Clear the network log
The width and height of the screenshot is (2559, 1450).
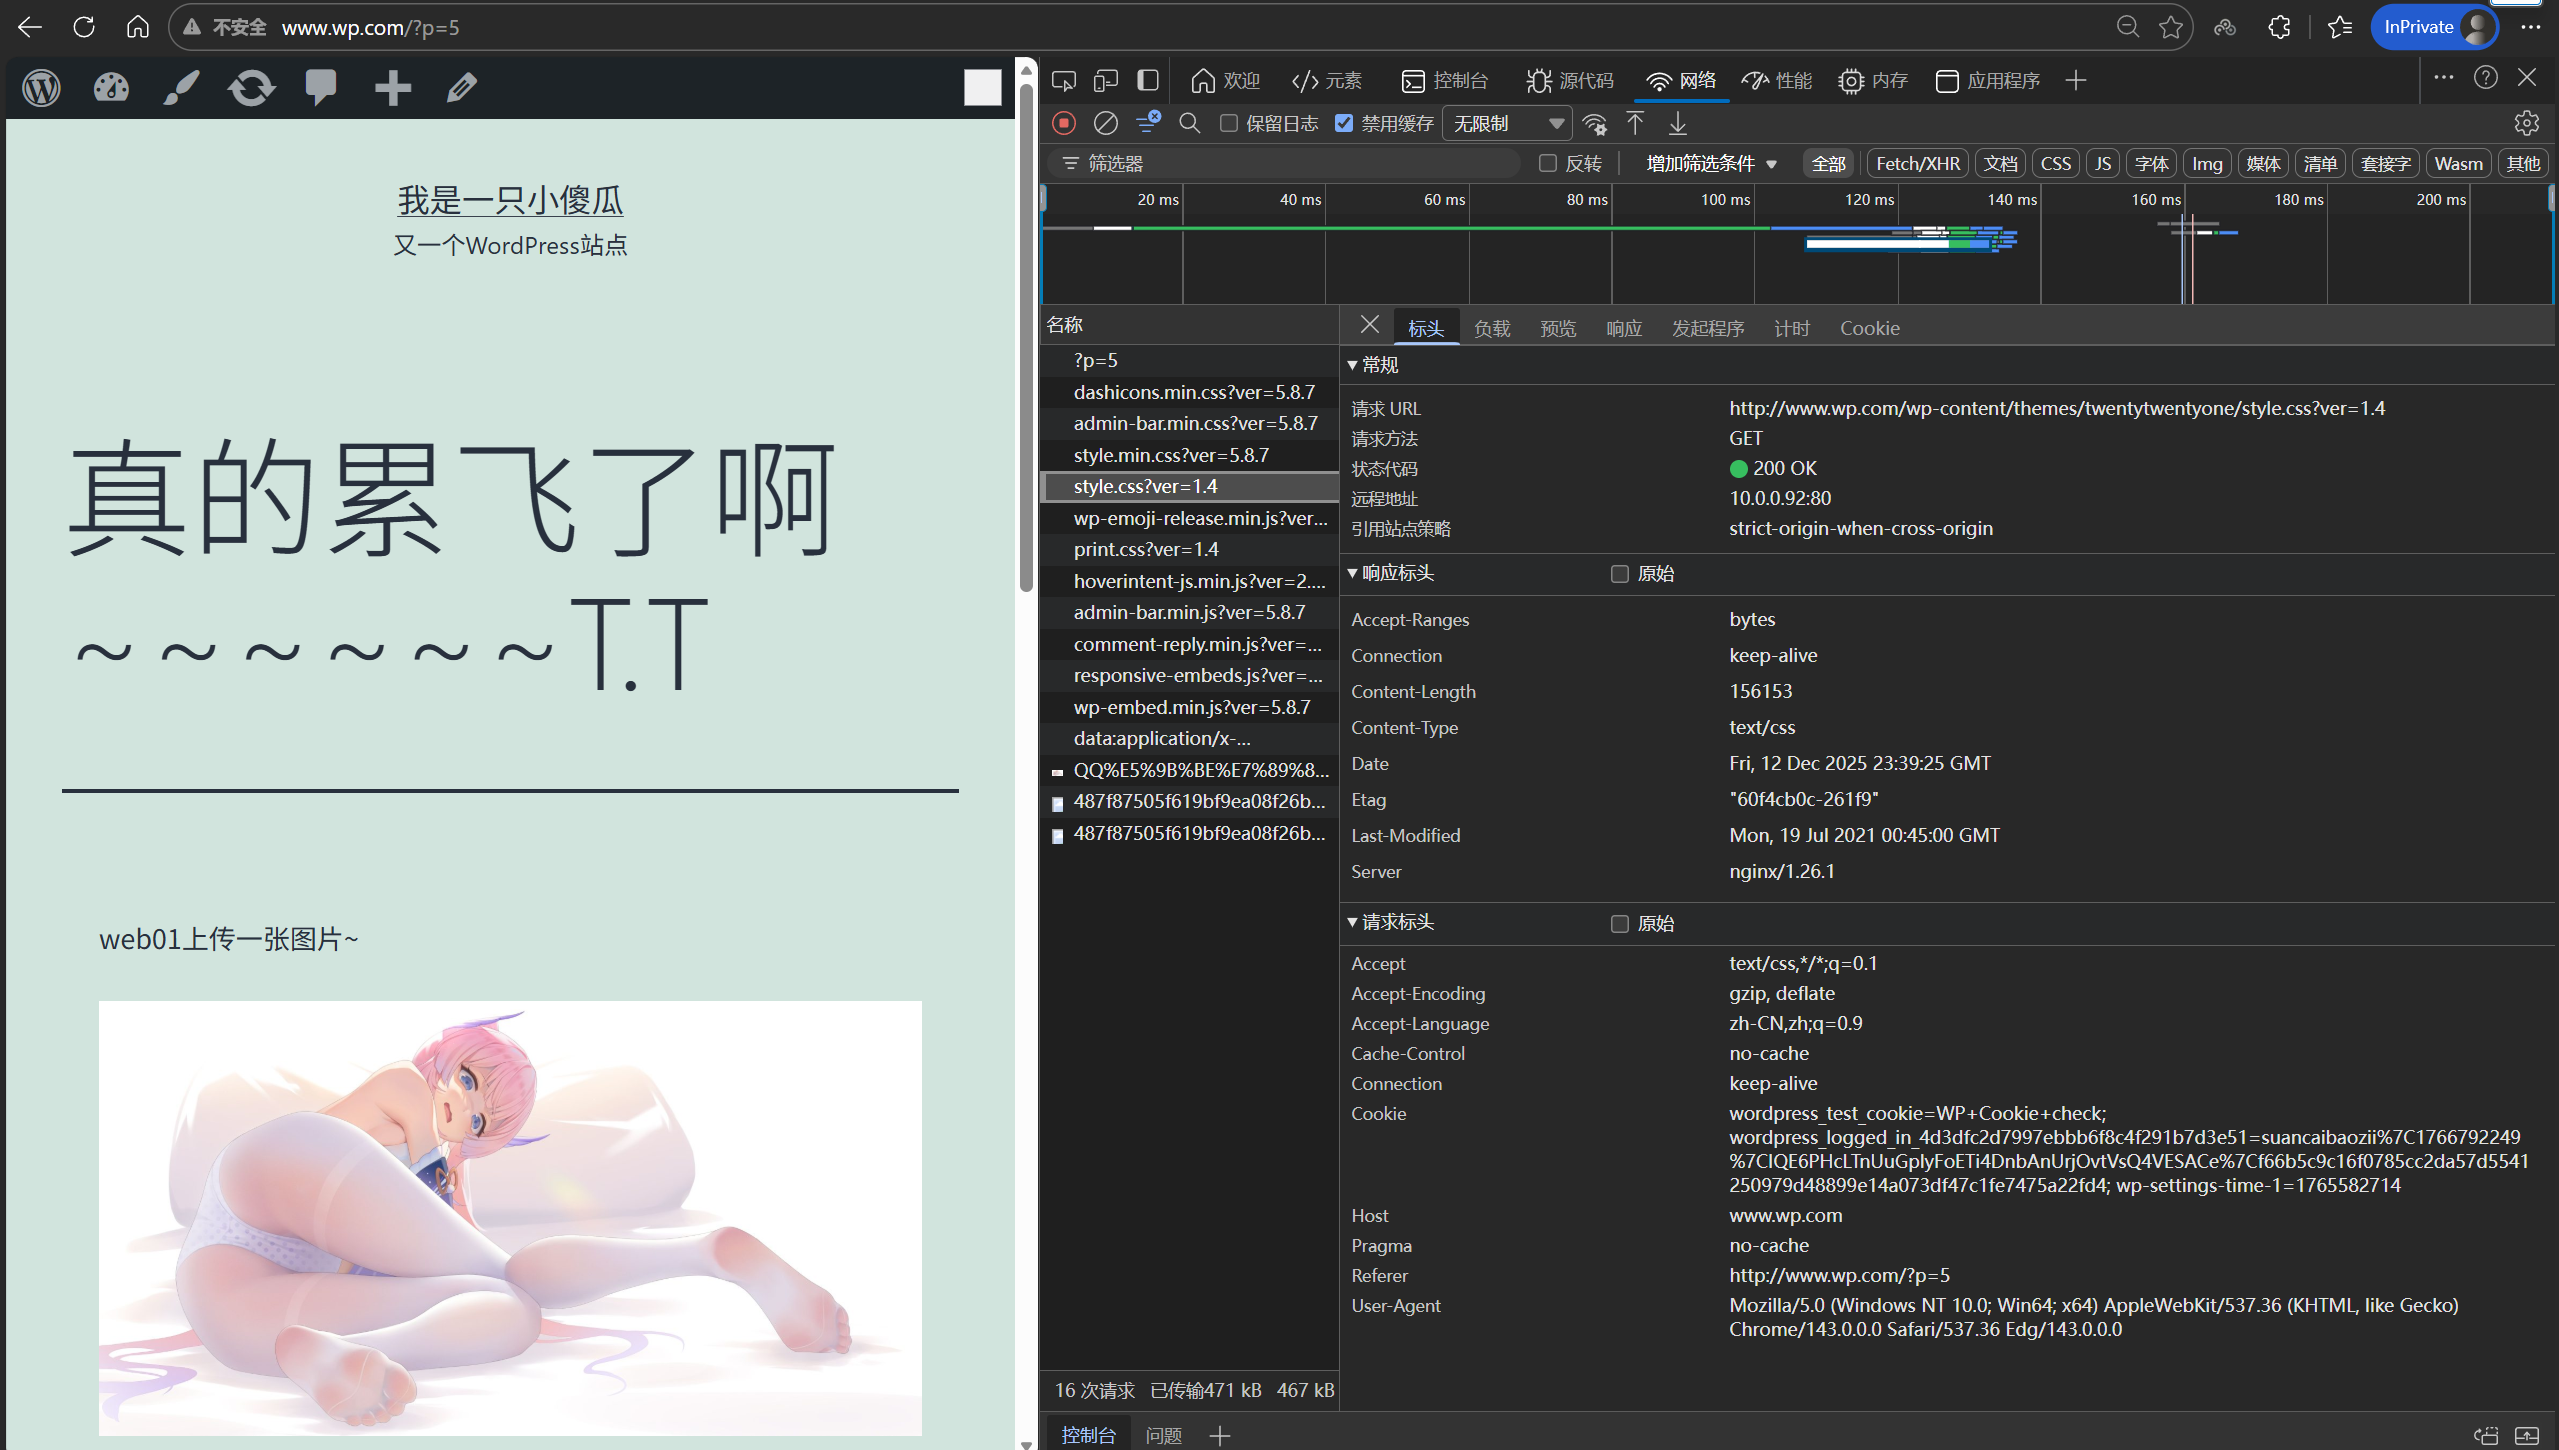(1105, 123)
